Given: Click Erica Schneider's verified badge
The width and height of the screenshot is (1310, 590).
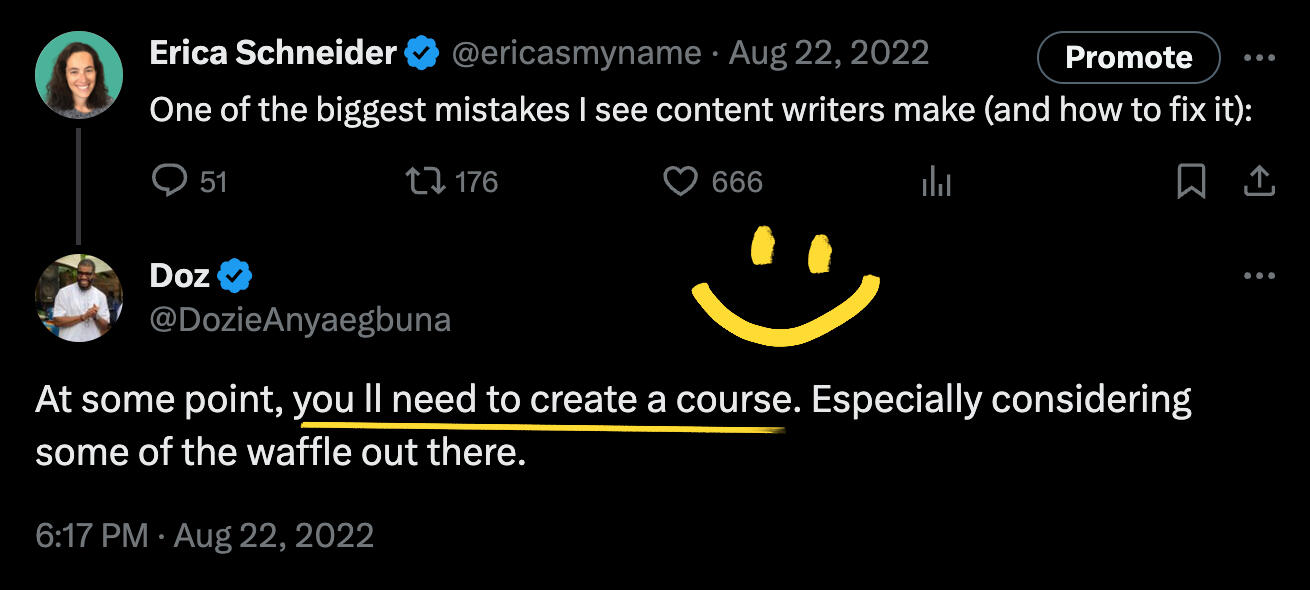Looking at the screenshot, I should coord(421,54).
